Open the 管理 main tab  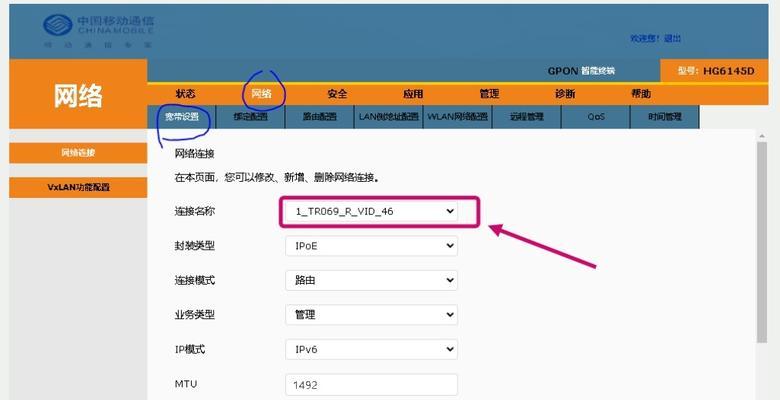coord(489,94)
